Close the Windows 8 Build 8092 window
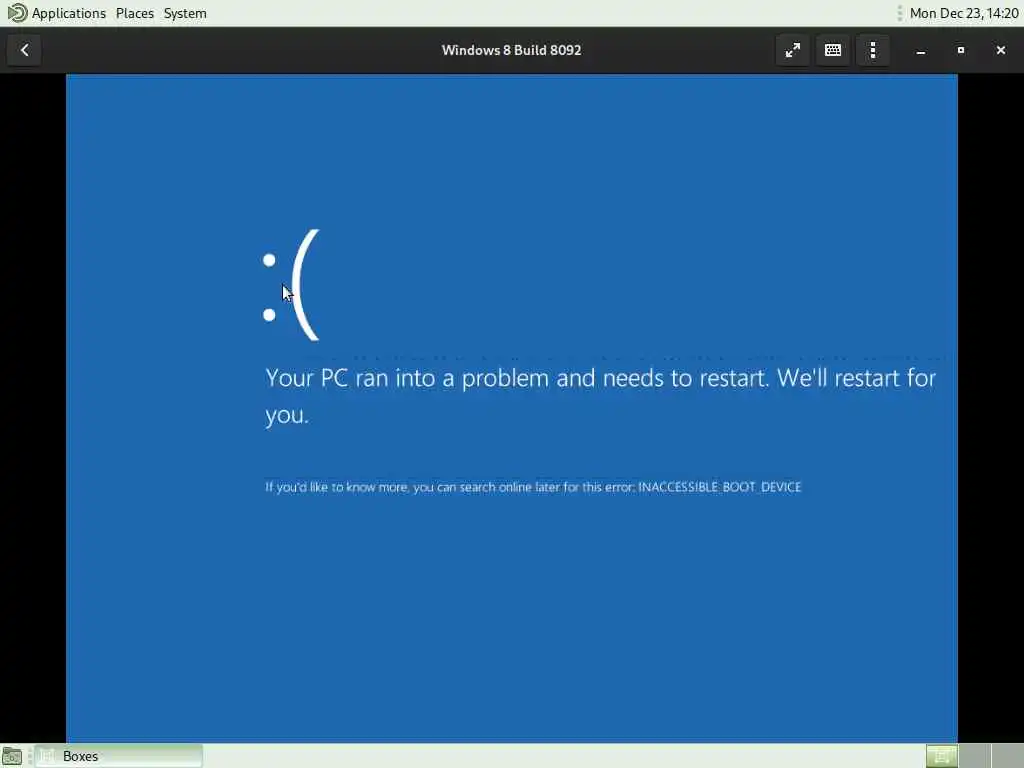The height and width of the screenshot is (768, 1024). click(x=1000, y=50)
